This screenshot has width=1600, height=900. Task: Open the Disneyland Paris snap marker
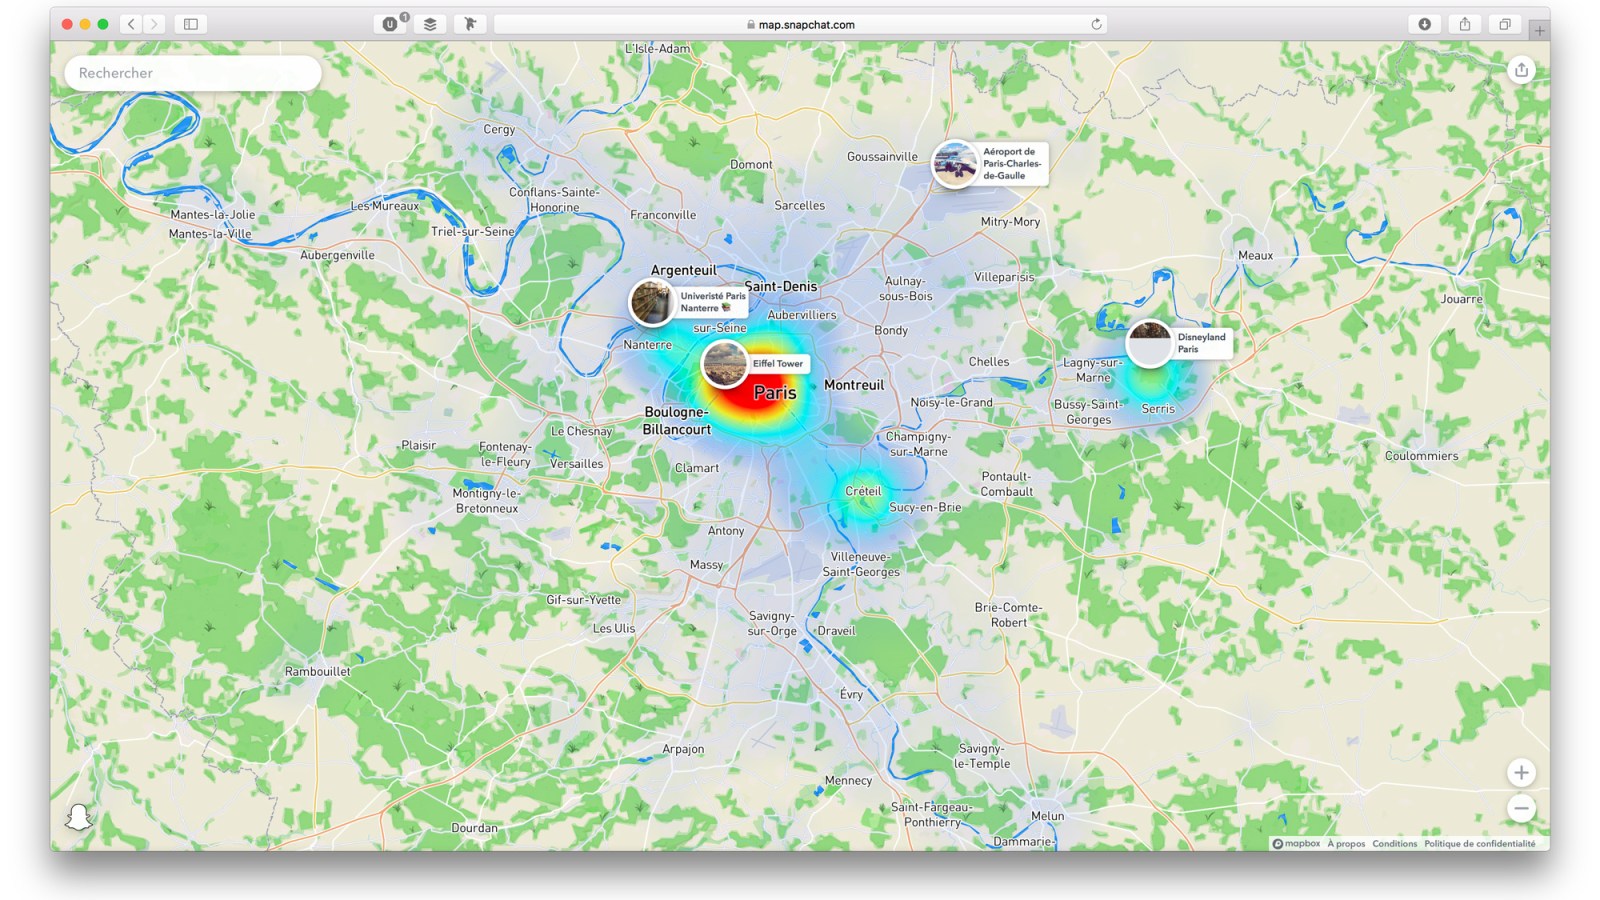(x=1150, y=344)
